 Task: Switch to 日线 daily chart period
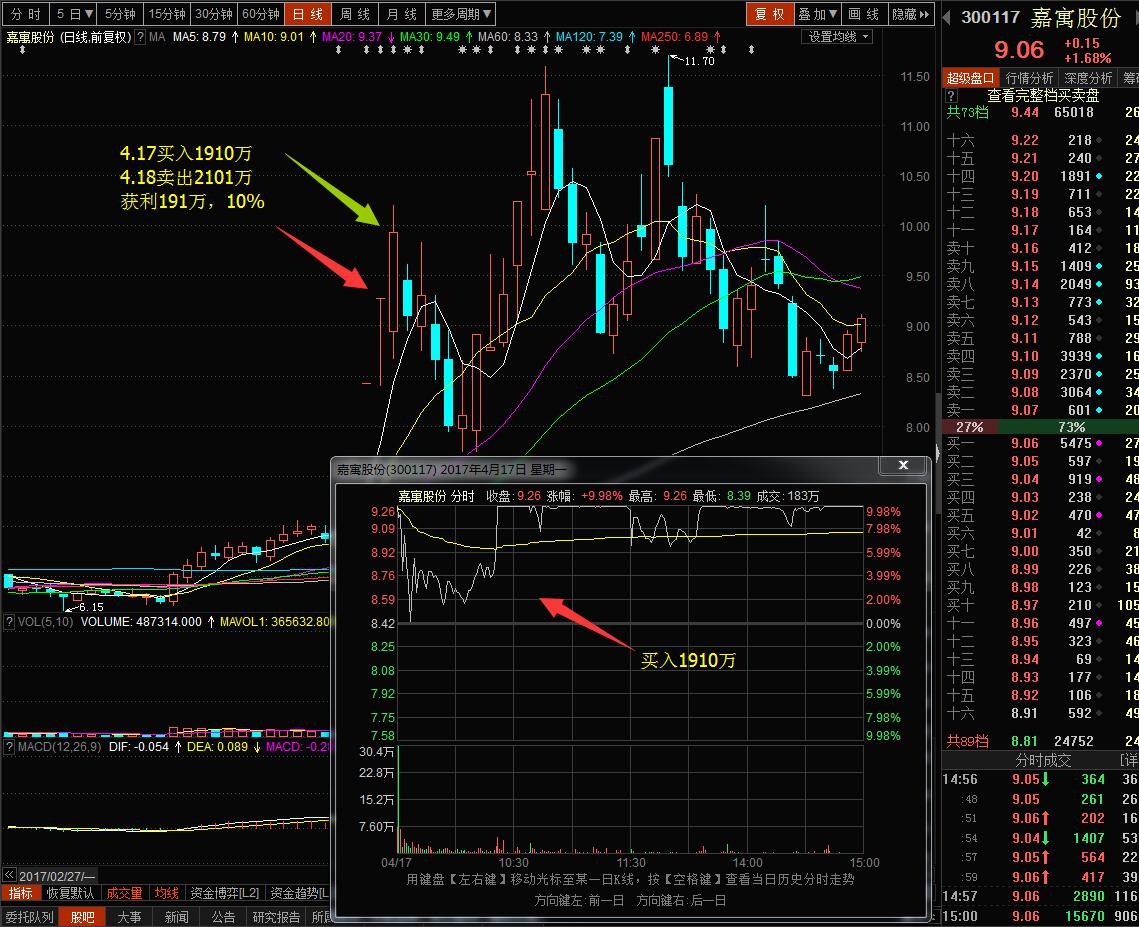[307, 14]
